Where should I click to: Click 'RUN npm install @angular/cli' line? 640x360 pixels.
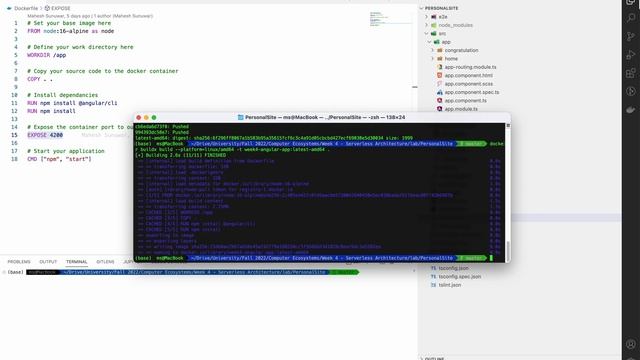coord(72,103)
